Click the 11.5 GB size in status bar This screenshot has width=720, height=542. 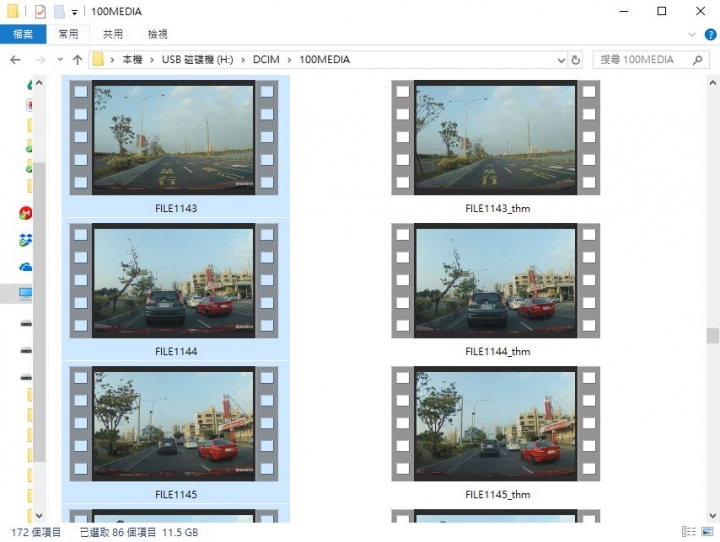(x=180, y=532)
